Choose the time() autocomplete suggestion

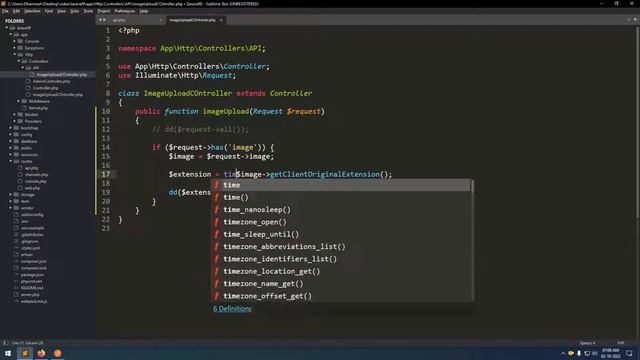[342, 198]
